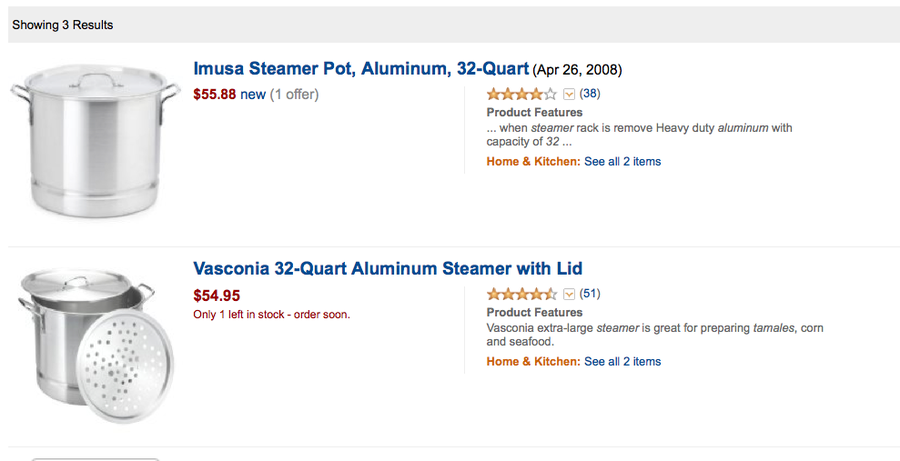Screen dimensions: 900x461
Task: Click "See all 2 items" under Imusa
Action: tap(622, 161)
